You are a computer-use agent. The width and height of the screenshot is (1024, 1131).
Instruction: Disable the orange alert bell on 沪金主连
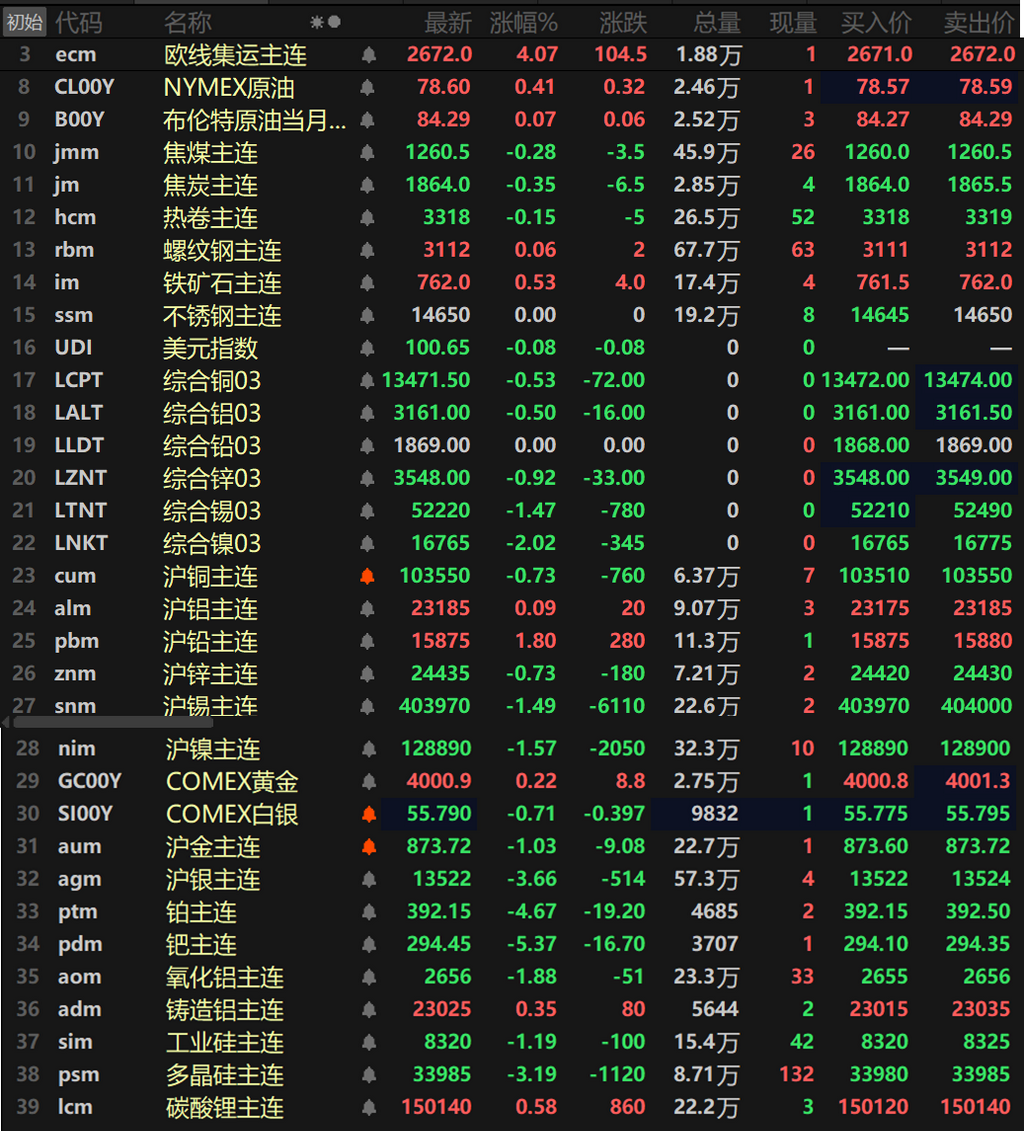[368, 846]
